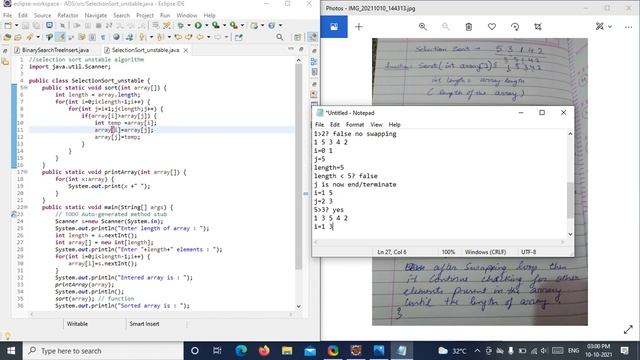Image resolution: width=640 pixels, height=360 pixels.
Task: Open the Eclipse Navigate menu
Action: (96, 16)
